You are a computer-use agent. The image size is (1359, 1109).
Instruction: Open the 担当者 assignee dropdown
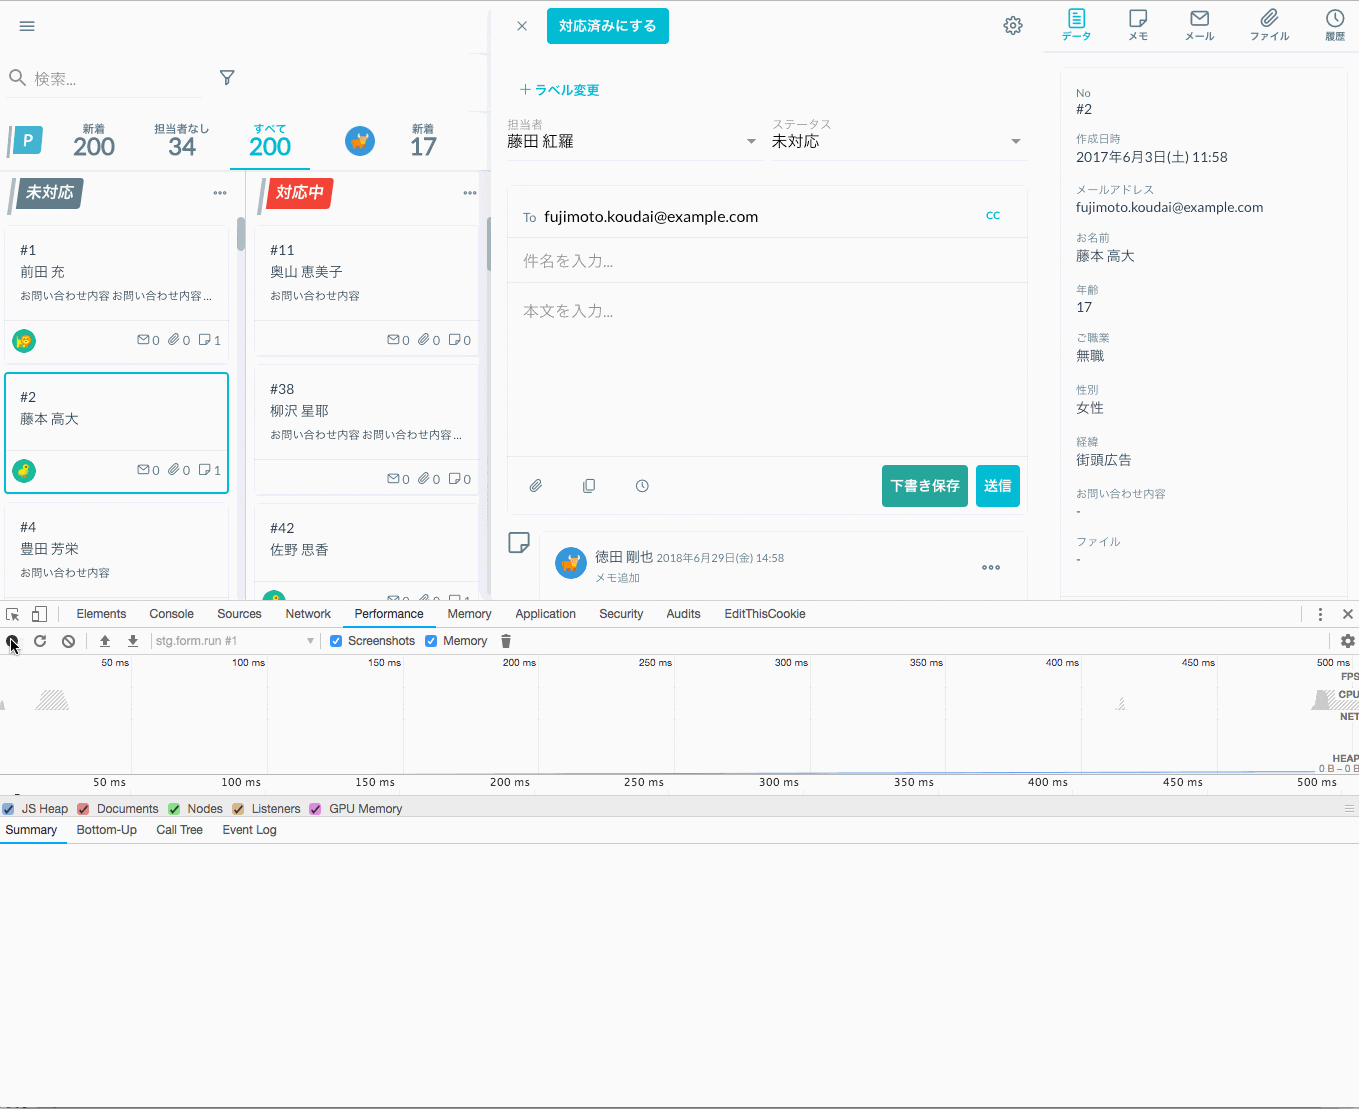coord(750,140)
